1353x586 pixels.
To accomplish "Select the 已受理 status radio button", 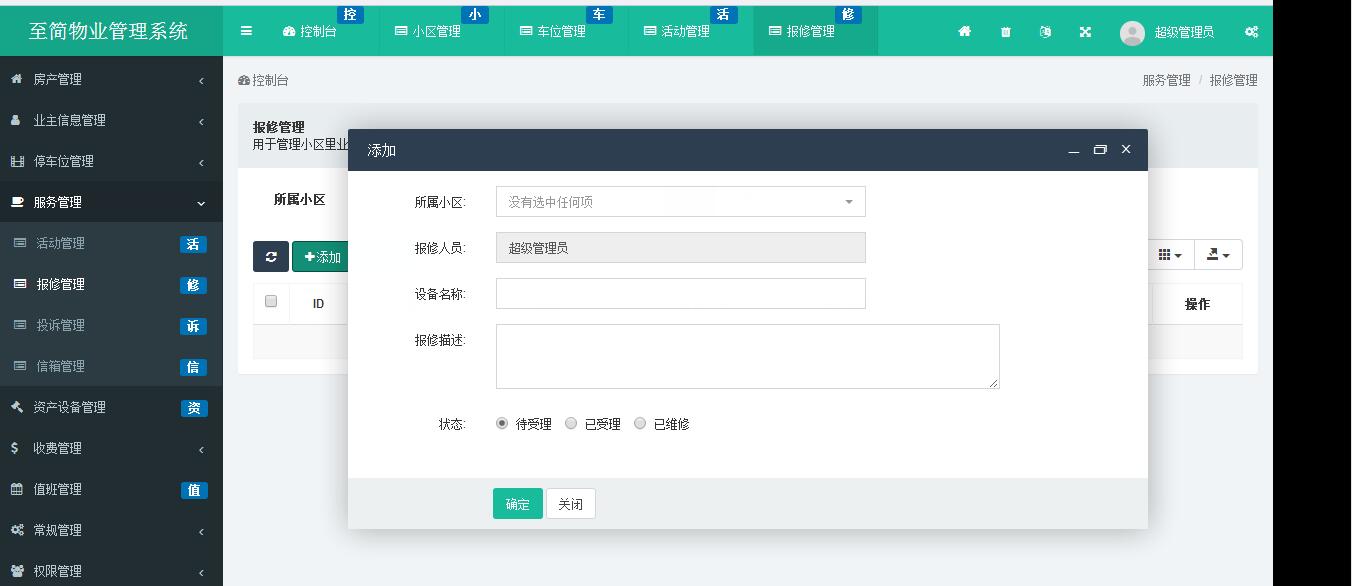I will [571, 423].
